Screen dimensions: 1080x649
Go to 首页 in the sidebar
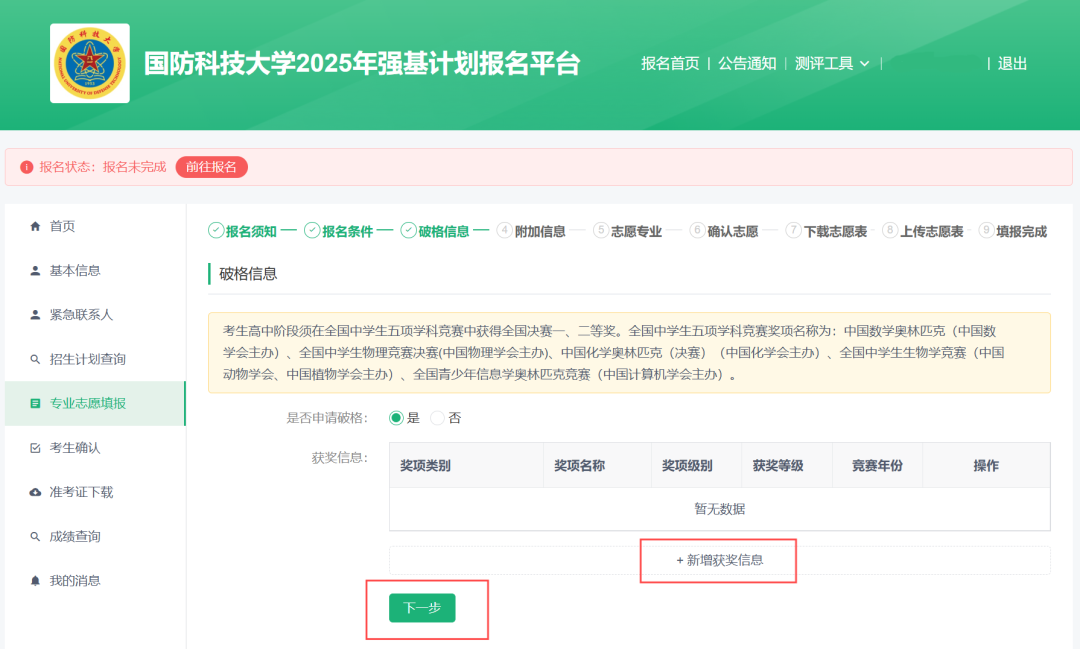point(95,226)
